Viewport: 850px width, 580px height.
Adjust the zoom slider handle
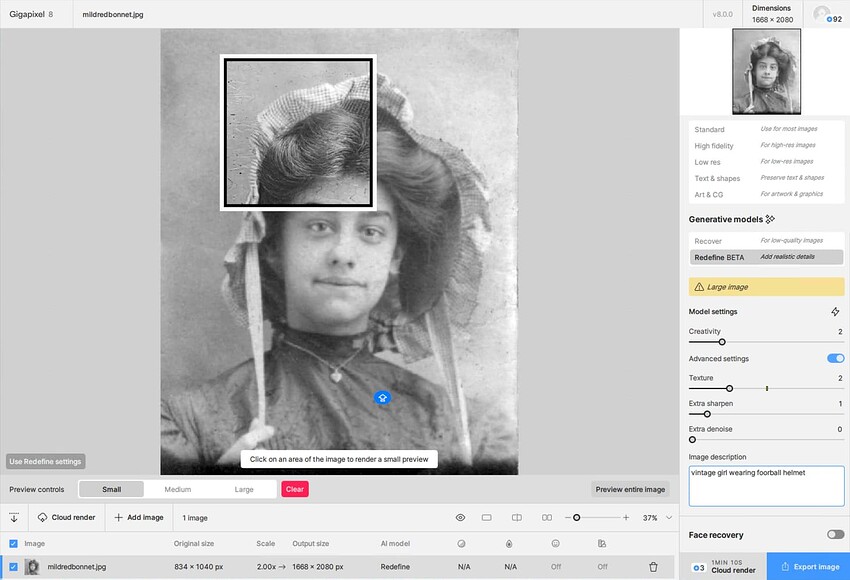[577, 518]
